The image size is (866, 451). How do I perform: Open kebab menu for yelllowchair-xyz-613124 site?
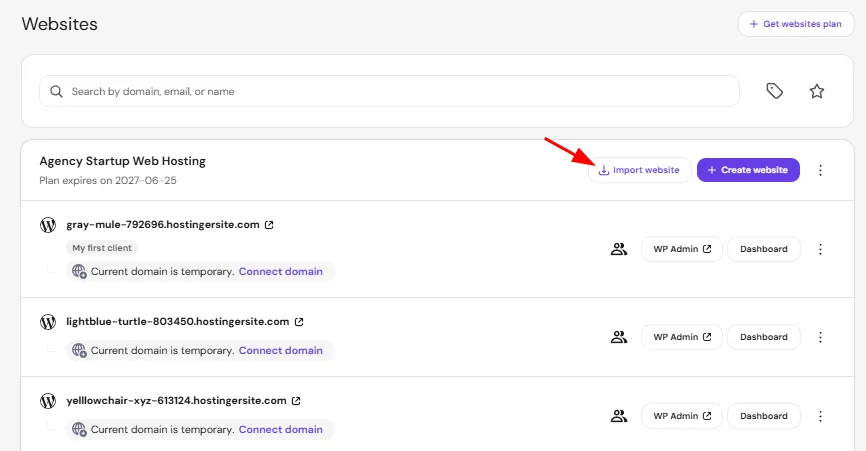tap(820, 416)
